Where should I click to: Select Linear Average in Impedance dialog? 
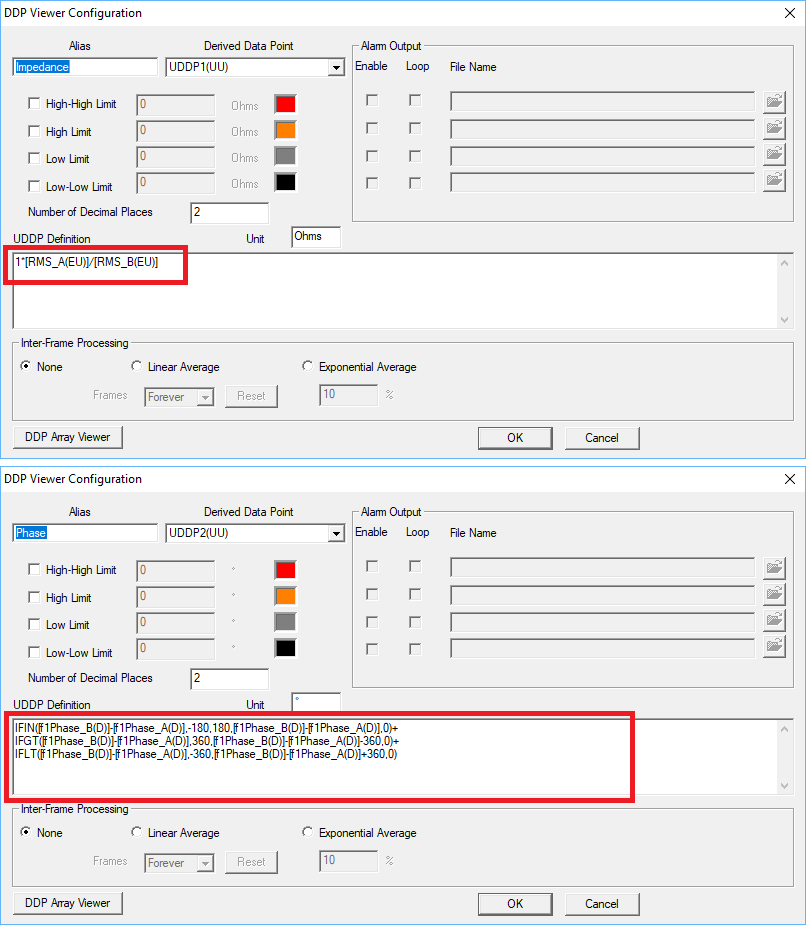(136, 366)
